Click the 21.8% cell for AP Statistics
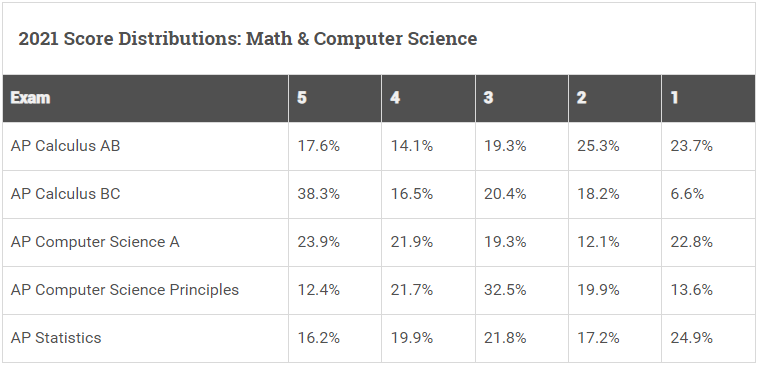This screenshot has height=365, width=758. 505,337
